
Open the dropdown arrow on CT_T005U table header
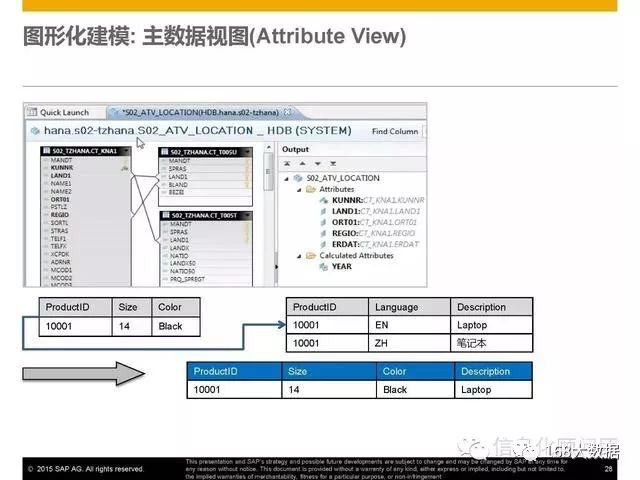pos(247,152)
